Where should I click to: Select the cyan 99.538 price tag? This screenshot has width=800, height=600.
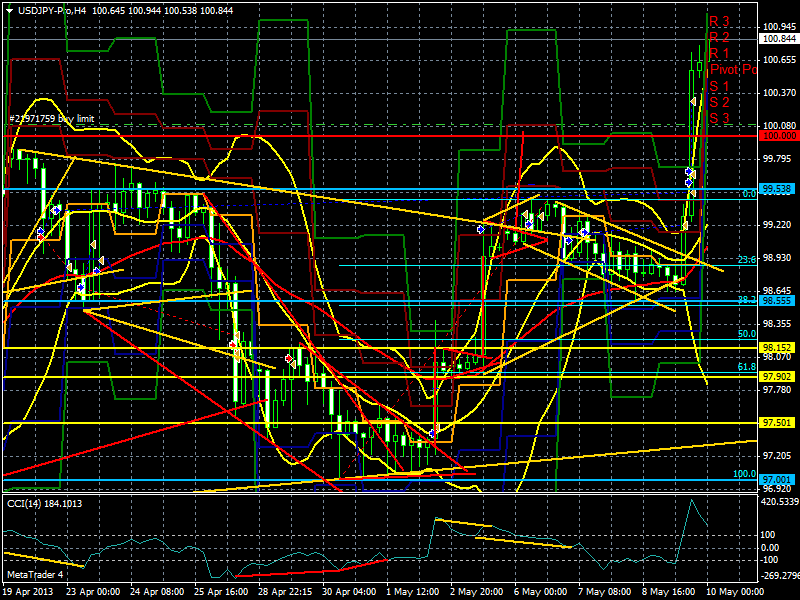click(x=778, y=189)
